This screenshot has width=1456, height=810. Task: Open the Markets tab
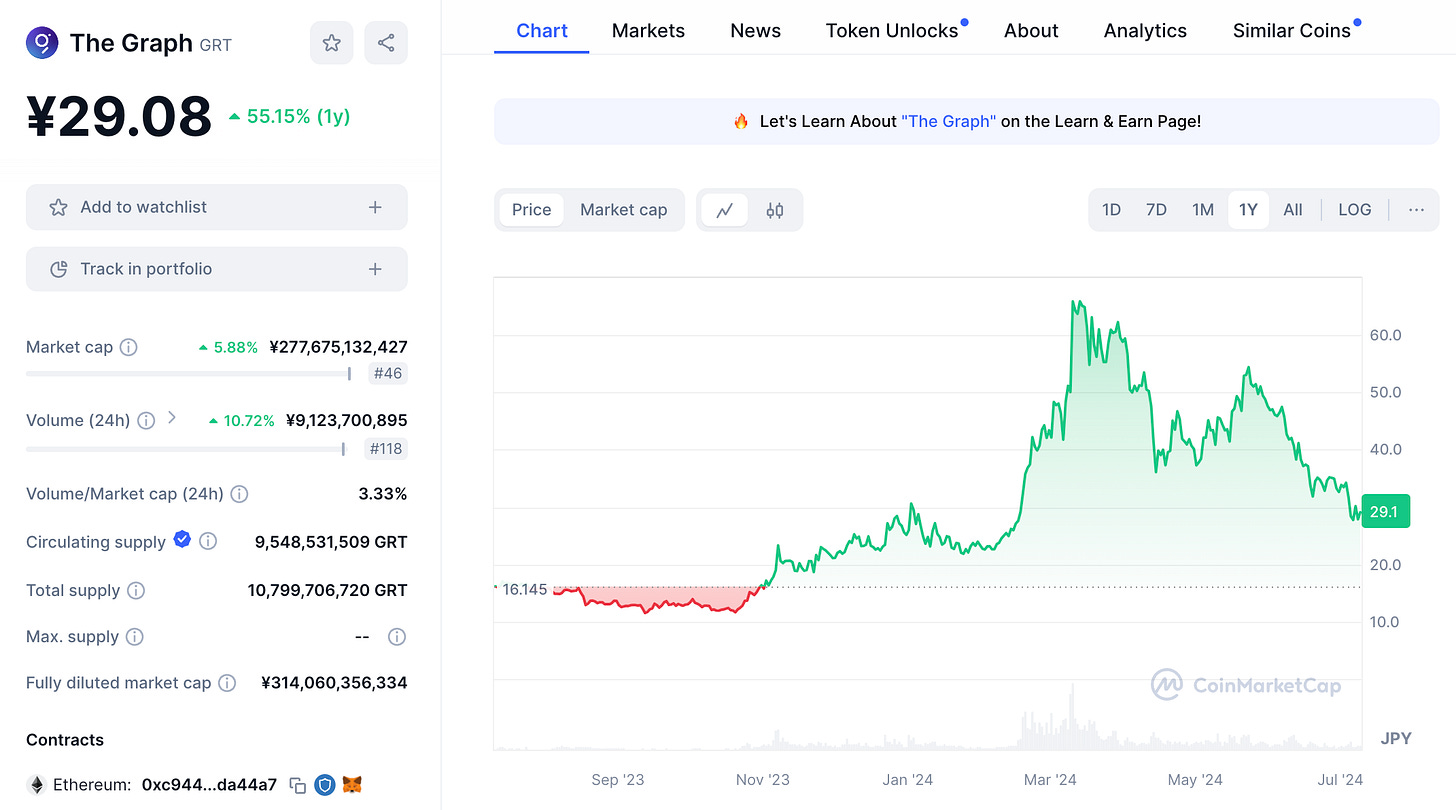(648, 31)
